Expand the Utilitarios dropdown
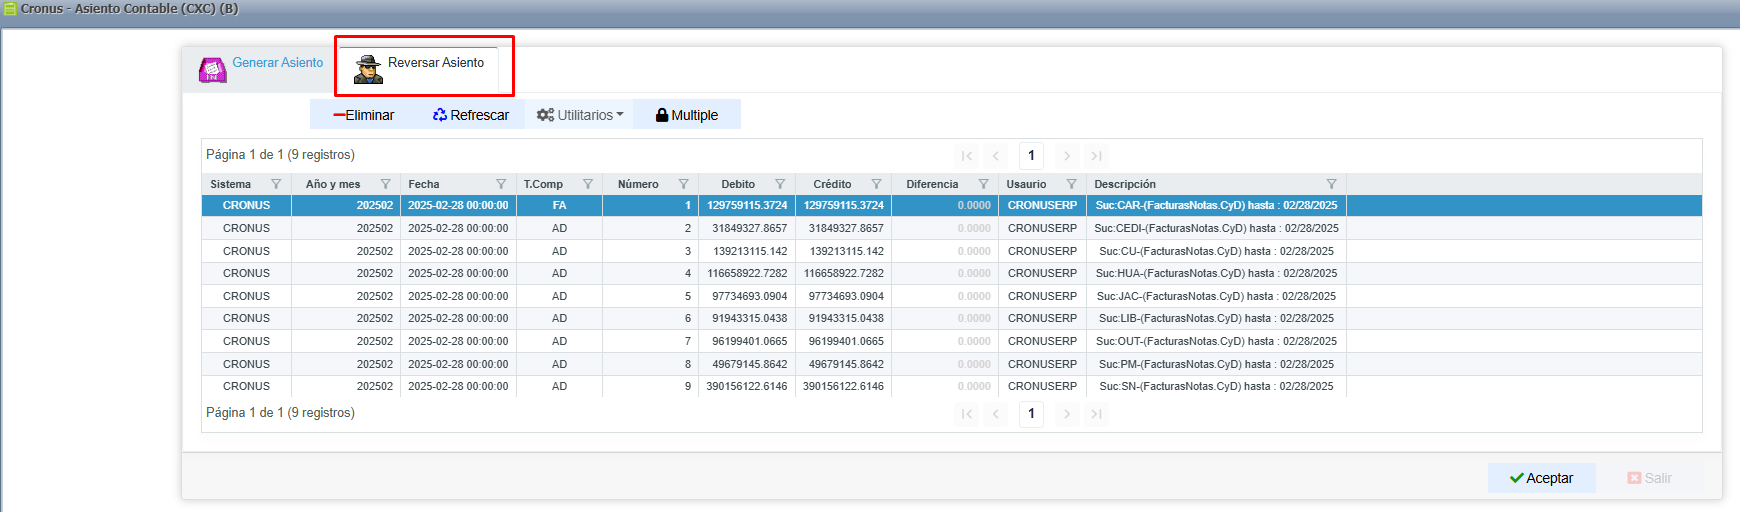 point(580,115)
